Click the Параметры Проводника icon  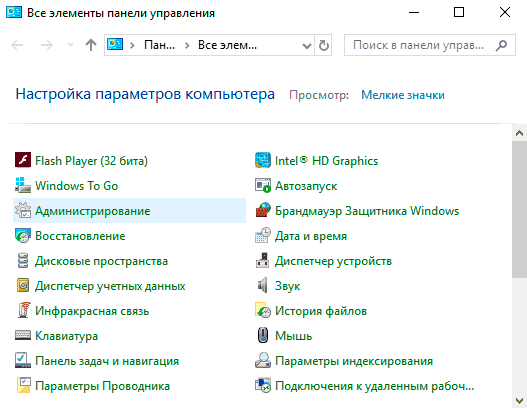(23, 385)
